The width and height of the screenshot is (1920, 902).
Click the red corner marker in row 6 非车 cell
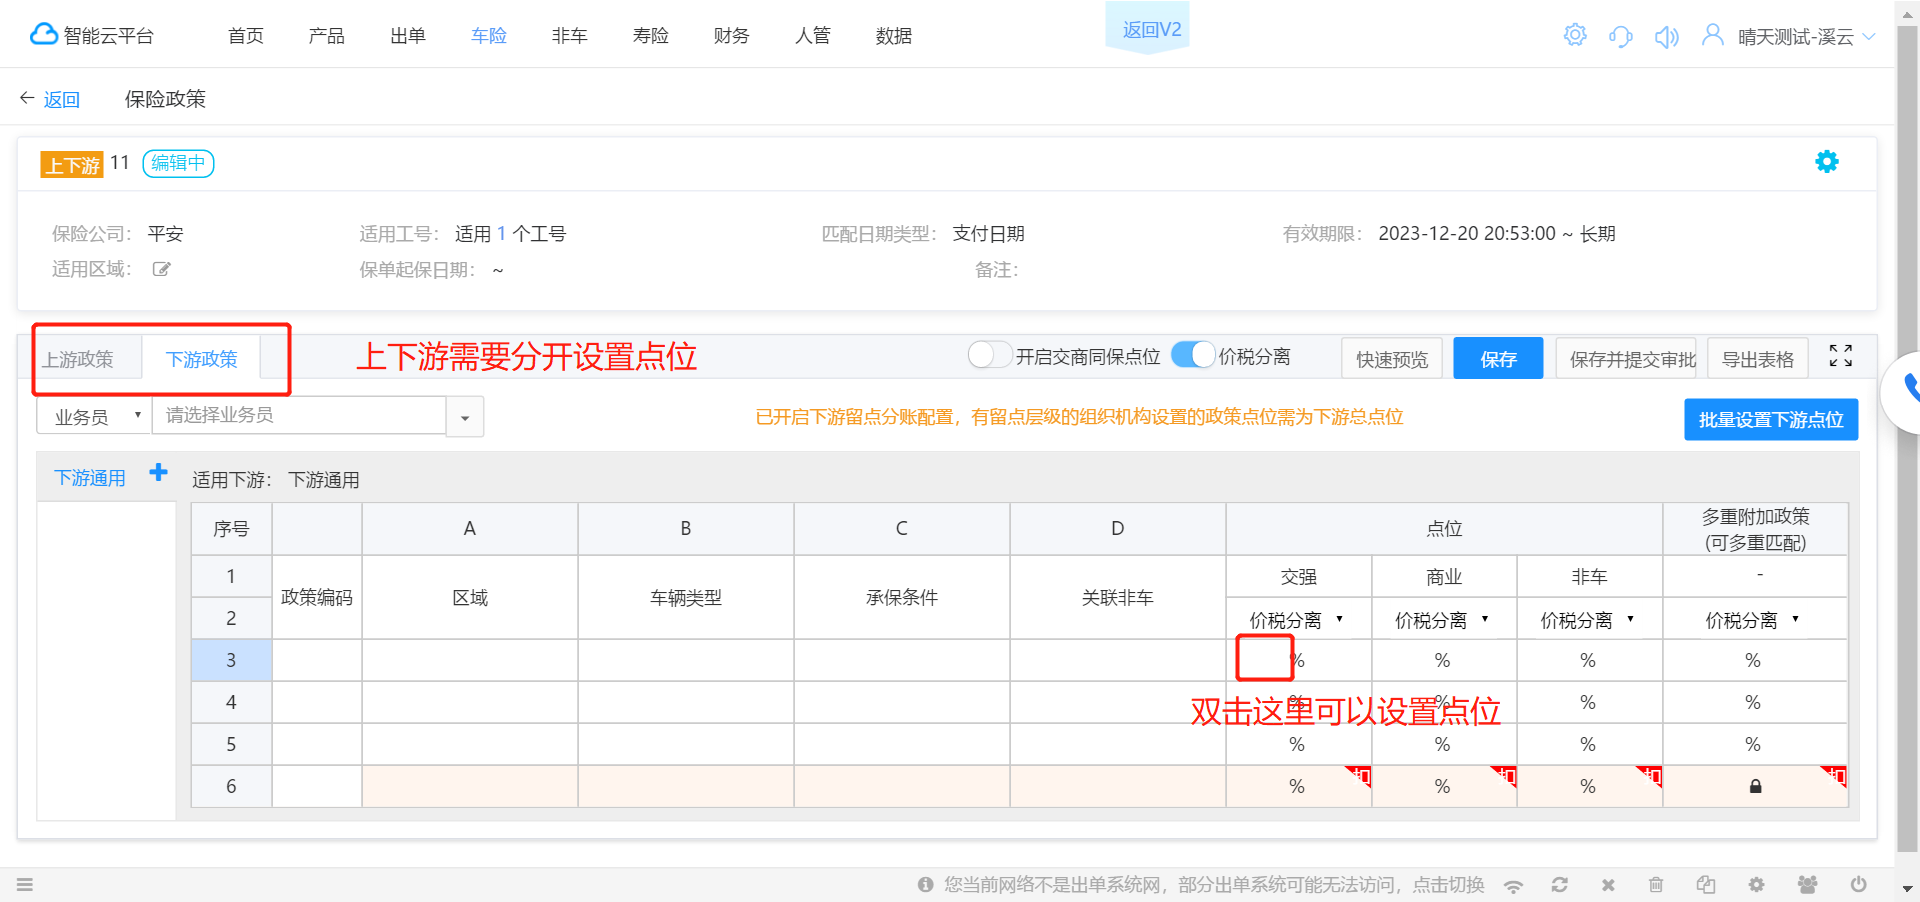(1650, 775)
